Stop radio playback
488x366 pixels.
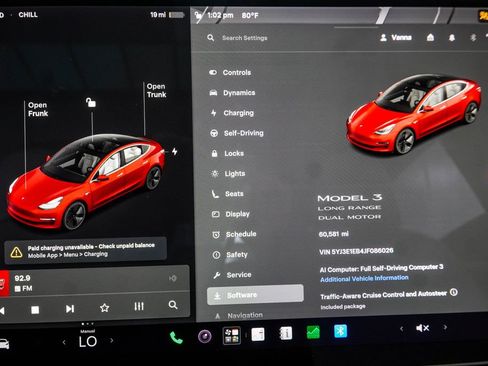(35, 310)
